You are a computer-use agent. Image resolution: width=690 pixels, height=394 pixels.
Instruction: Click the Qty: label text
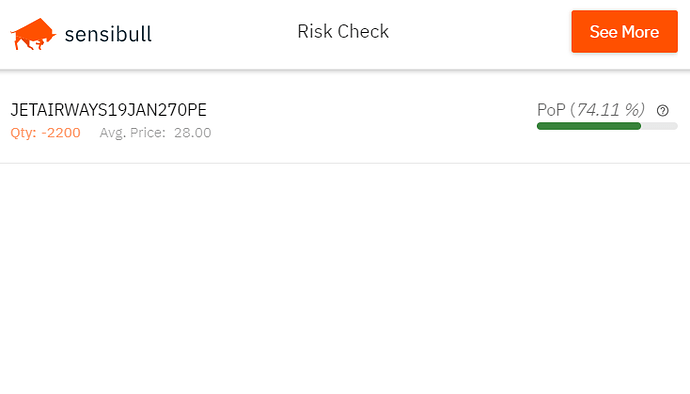pyautogui.click(x=23, y=133)
